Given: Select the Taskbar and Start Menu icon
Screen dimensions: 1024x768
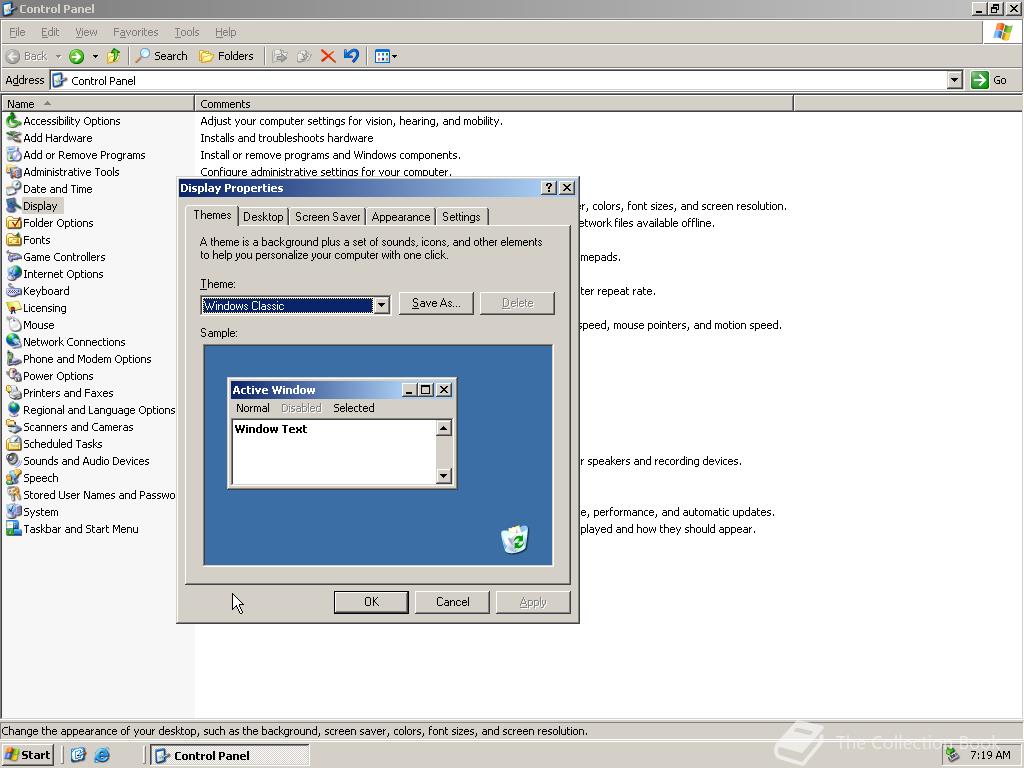Looking at the screenshot, I should pyautogui.click(x=14, y=528).
